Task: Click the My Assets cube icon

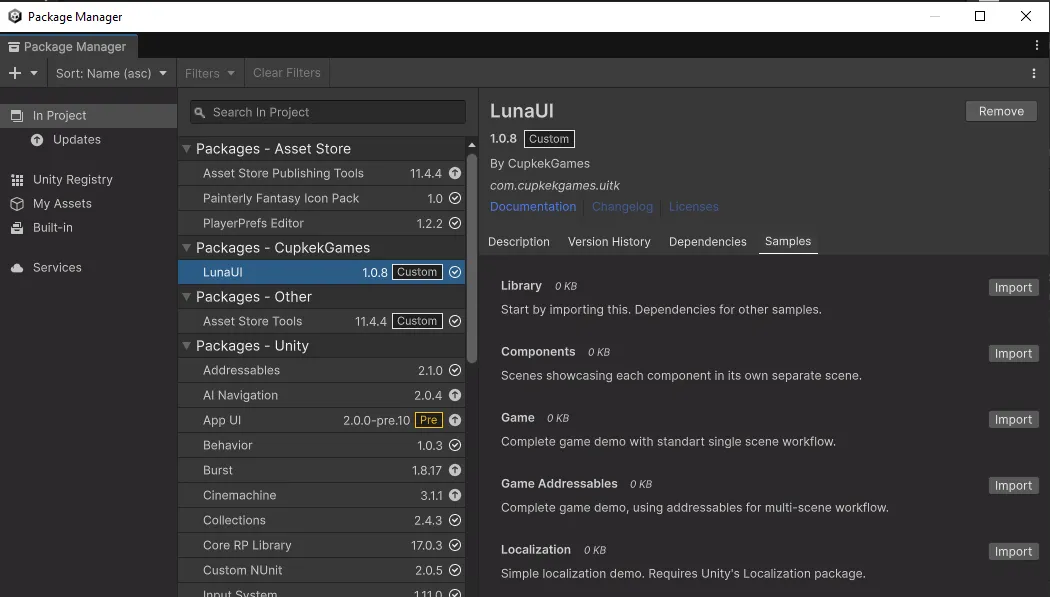Action: click(x=16, y=204)
